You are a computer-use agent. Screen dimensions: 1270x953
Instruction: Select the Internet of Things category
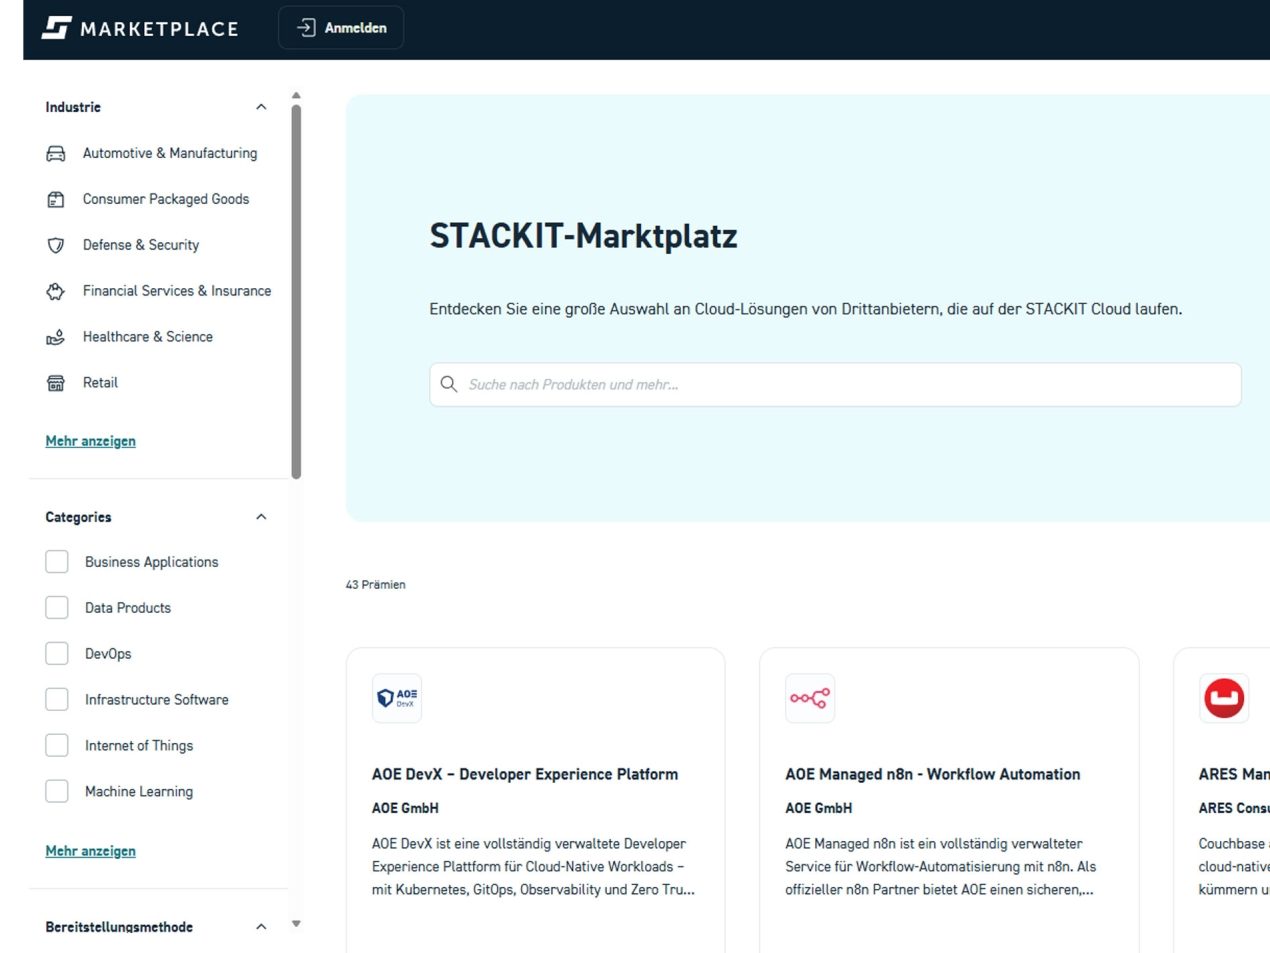coord(57,745)
